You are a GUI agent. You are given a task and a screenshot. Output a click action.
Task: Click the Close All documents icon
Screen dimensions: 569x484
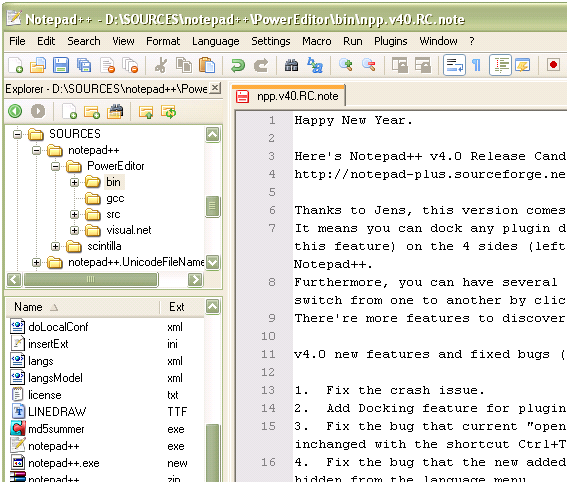coord(130,66)
